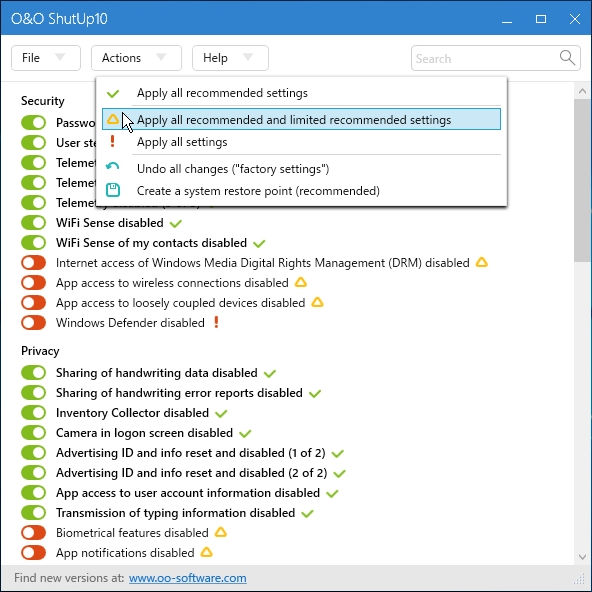
Task: Click the yellow triangle icon in the highlighted menu entry
Action: coord(113,119)
